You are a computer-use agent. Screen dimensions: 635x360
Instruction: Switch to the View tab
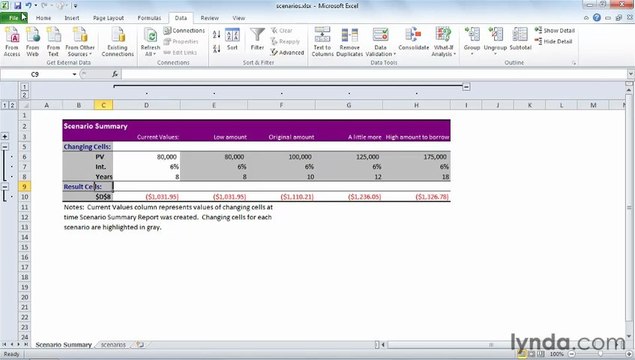point(239,18)
